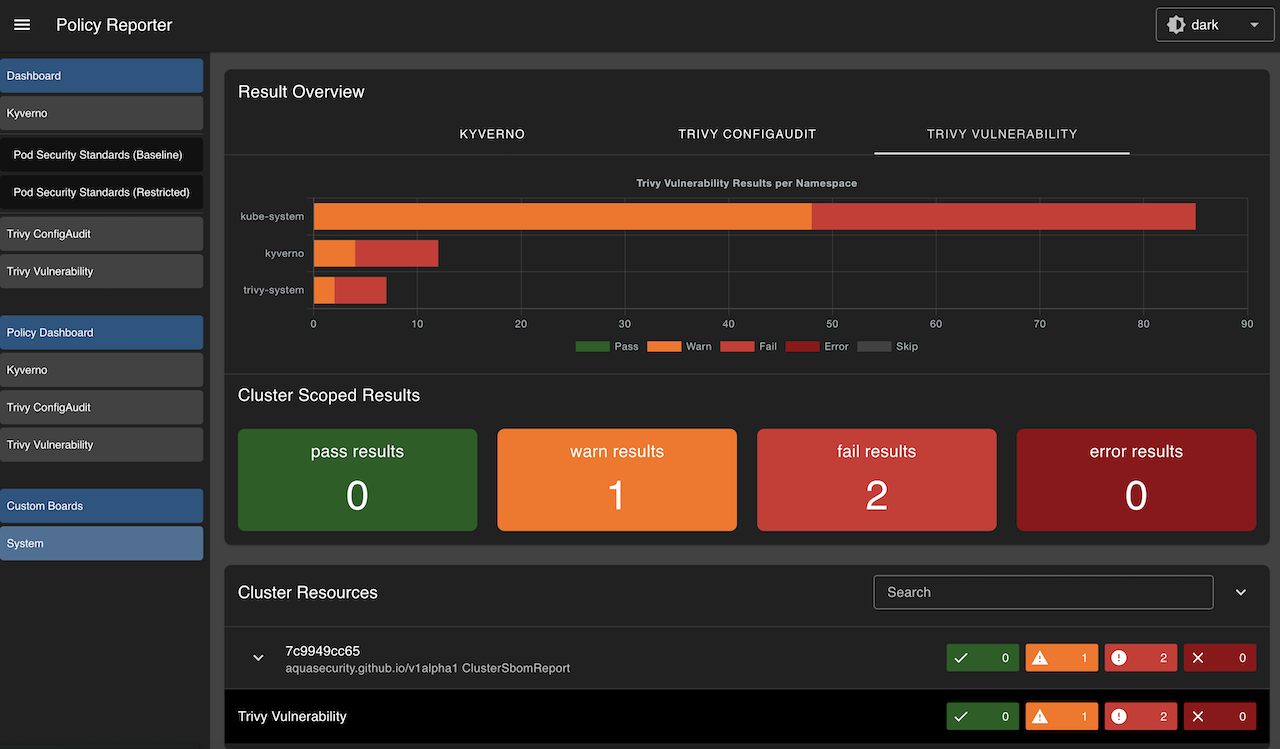Click the kube-system orange warn bar

point(563,216)
